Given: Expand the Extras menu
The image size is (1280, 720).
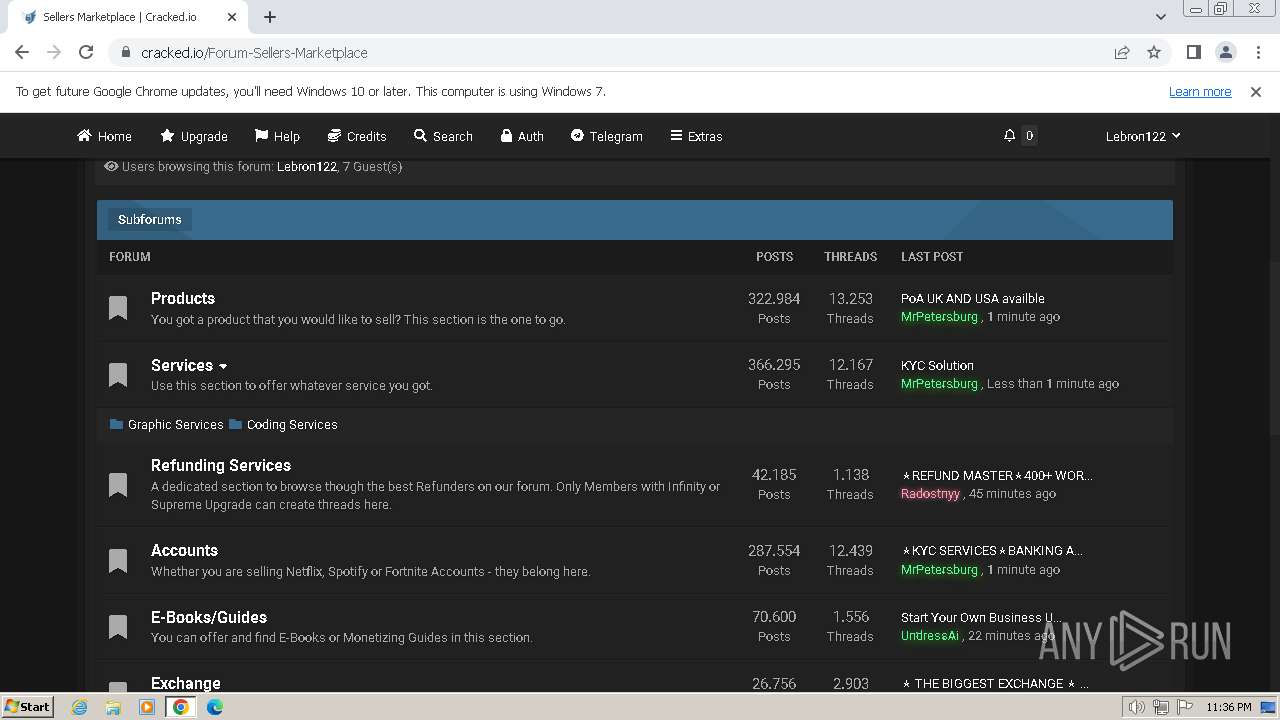Looking at the screenshot, I should (696, 136).
